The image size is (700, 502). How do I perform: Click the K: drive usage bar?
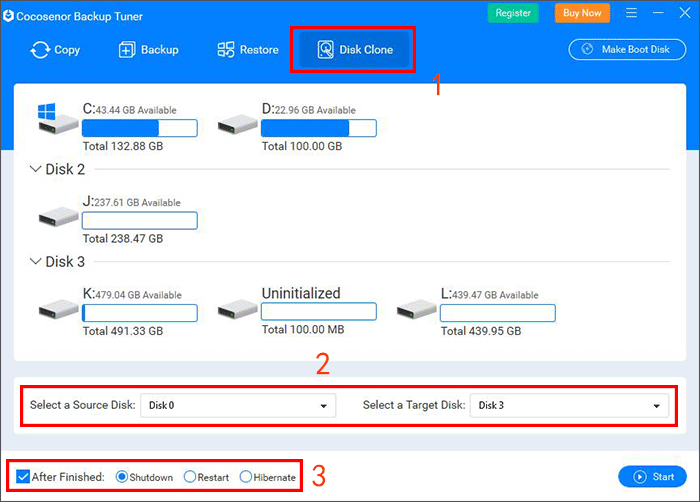[x=140, y=313]
